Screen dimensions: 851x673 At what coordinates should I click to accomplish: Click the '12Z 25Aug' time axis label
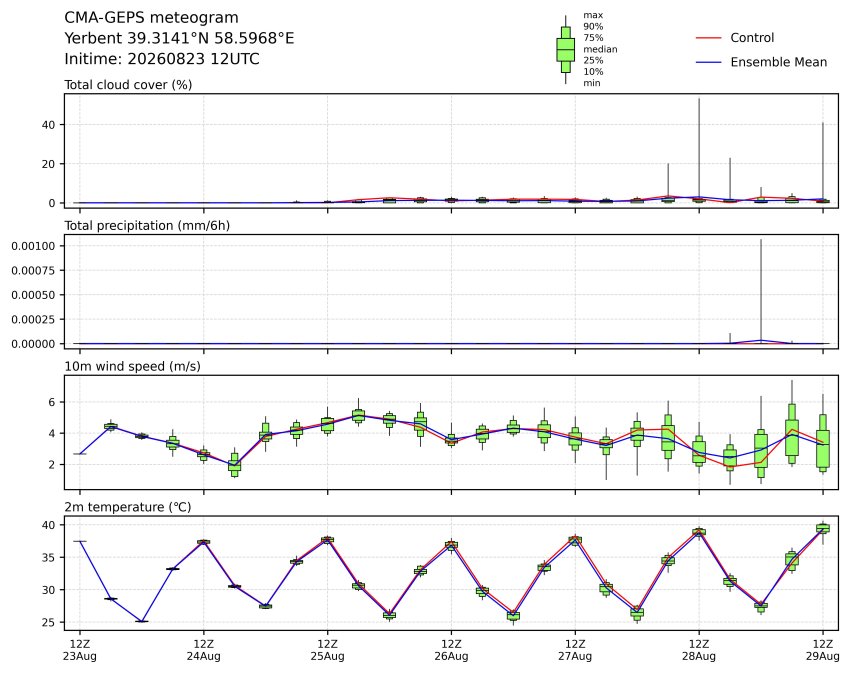(327, 650)
